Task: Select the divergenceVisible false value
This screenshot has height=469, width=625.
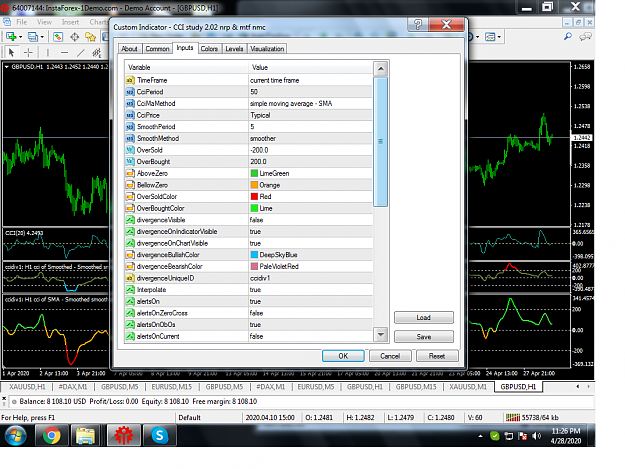Action: pos(311,220)
